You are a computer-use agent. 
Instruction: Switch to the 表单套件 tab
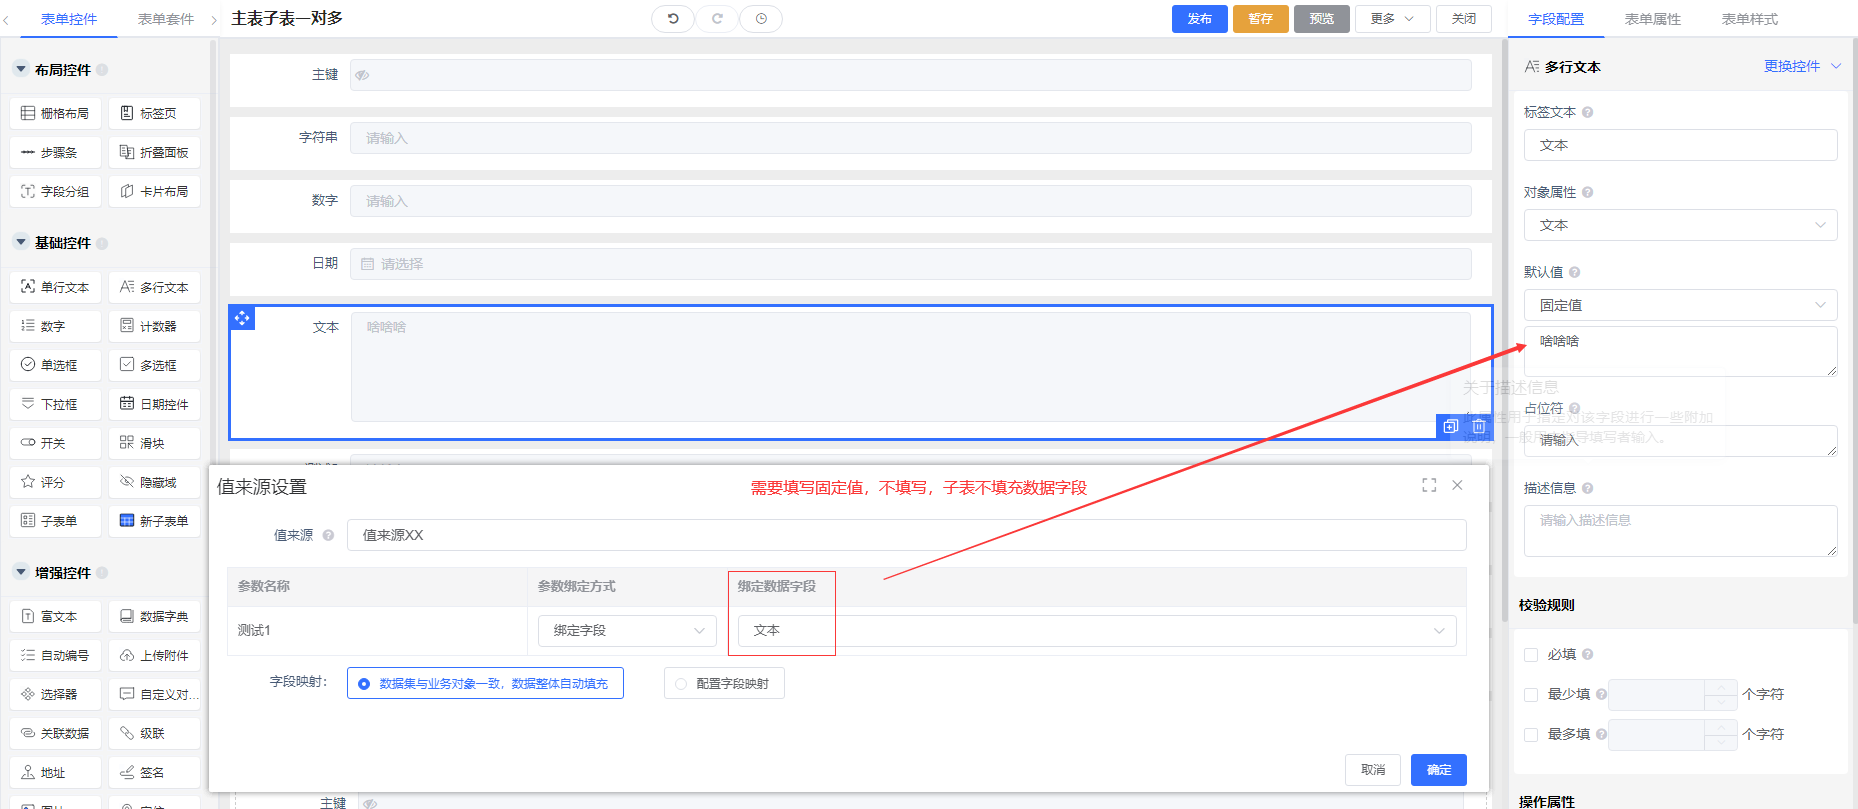[166, 19]
